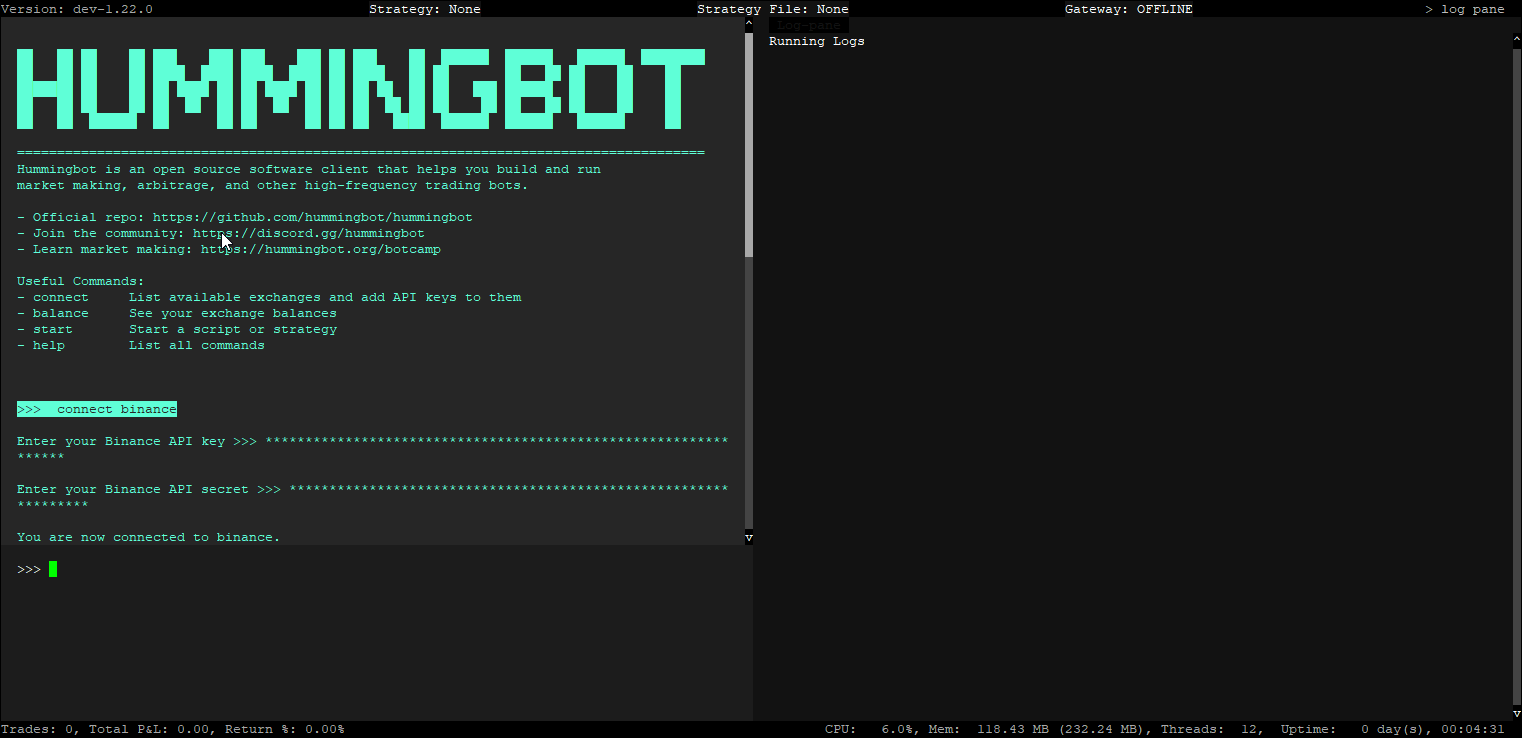Click the command input prompt field

pos(380,569)
